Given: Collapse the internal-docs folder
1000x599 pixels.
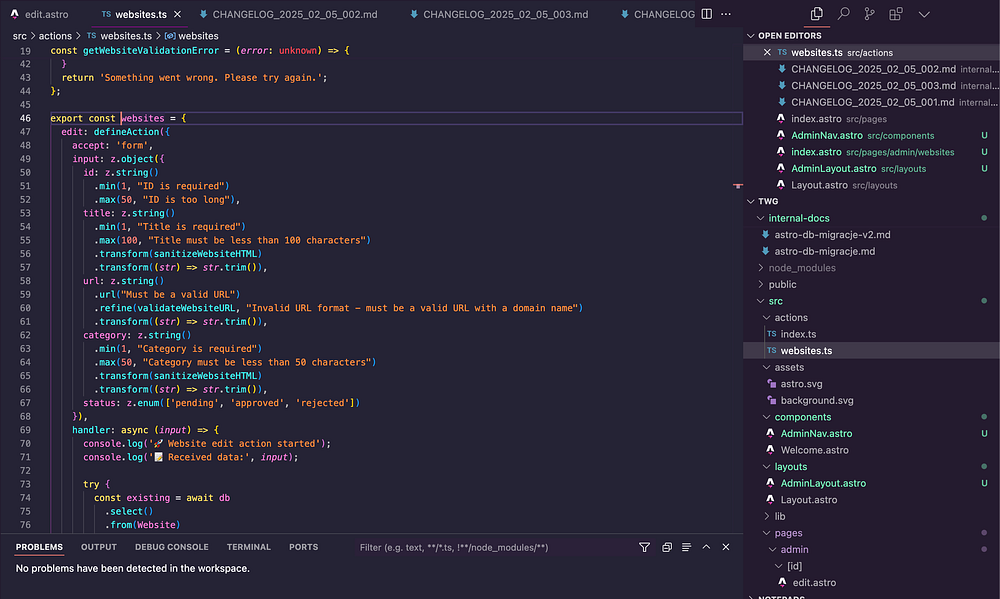Looking at the screenshot, I should pyautogui.click(x=798, y=218).
